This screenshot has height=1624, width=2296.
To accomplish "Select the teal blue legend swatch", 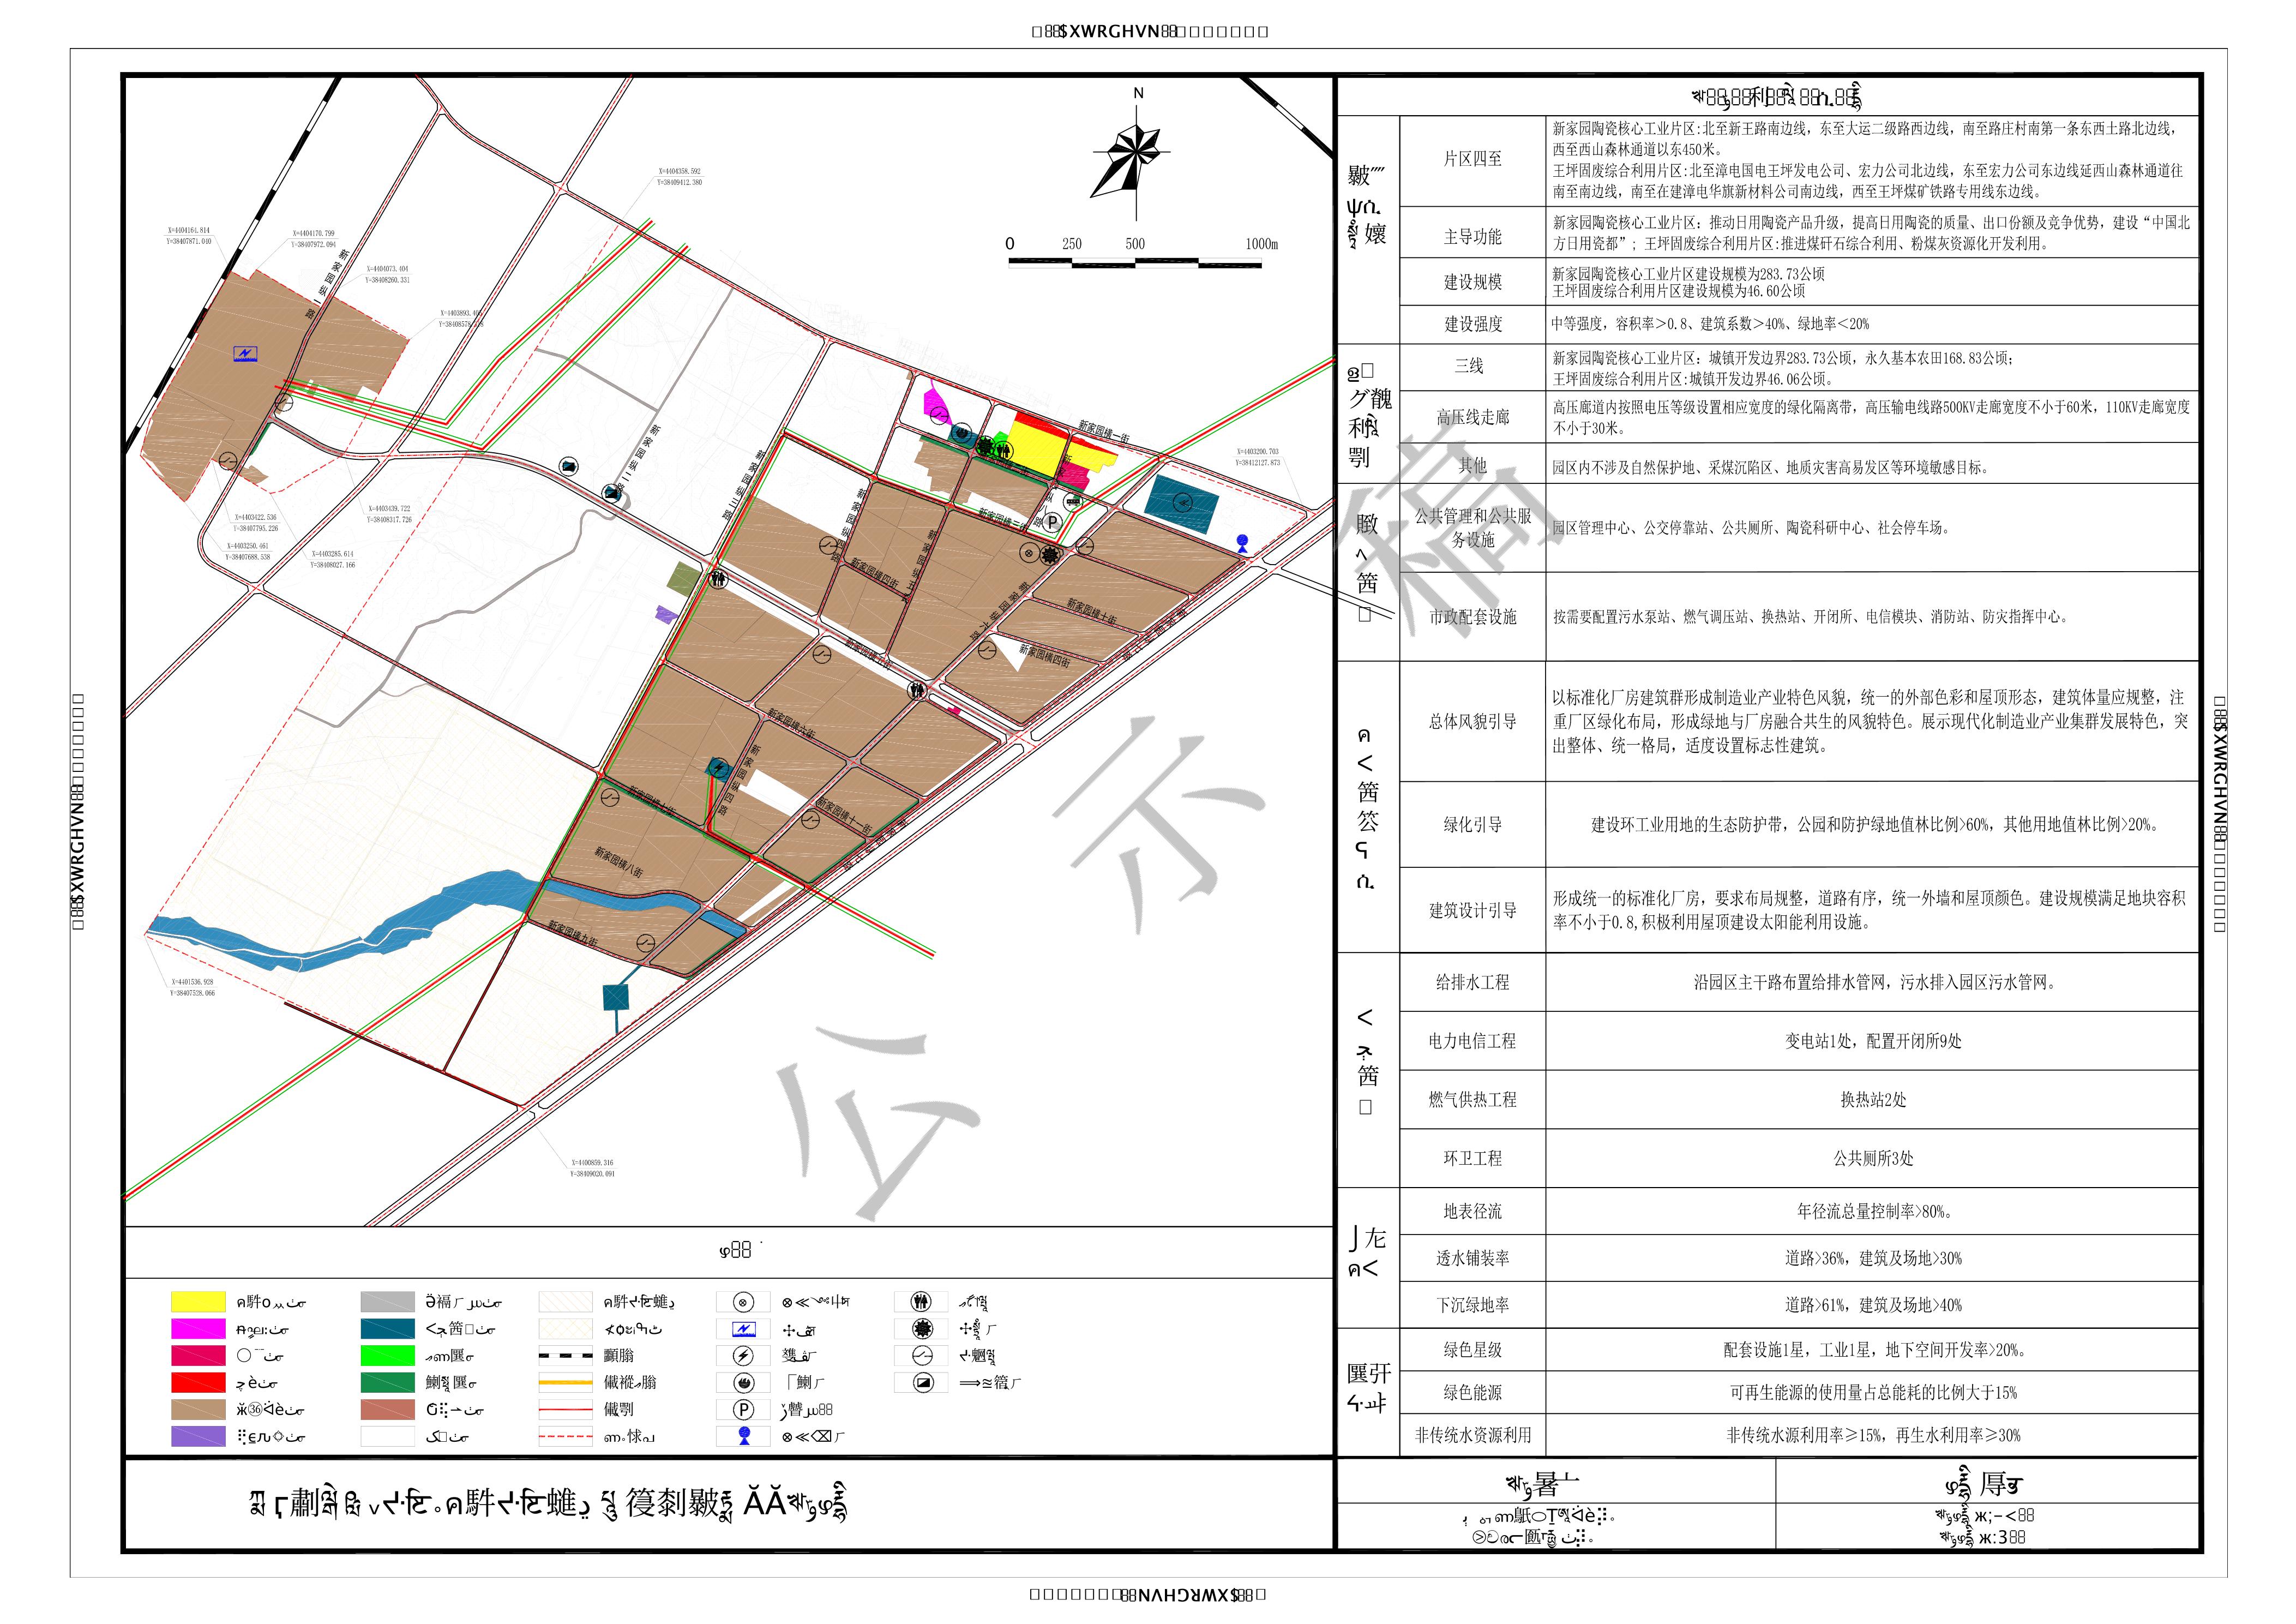I will click(x=388, y=1329).
